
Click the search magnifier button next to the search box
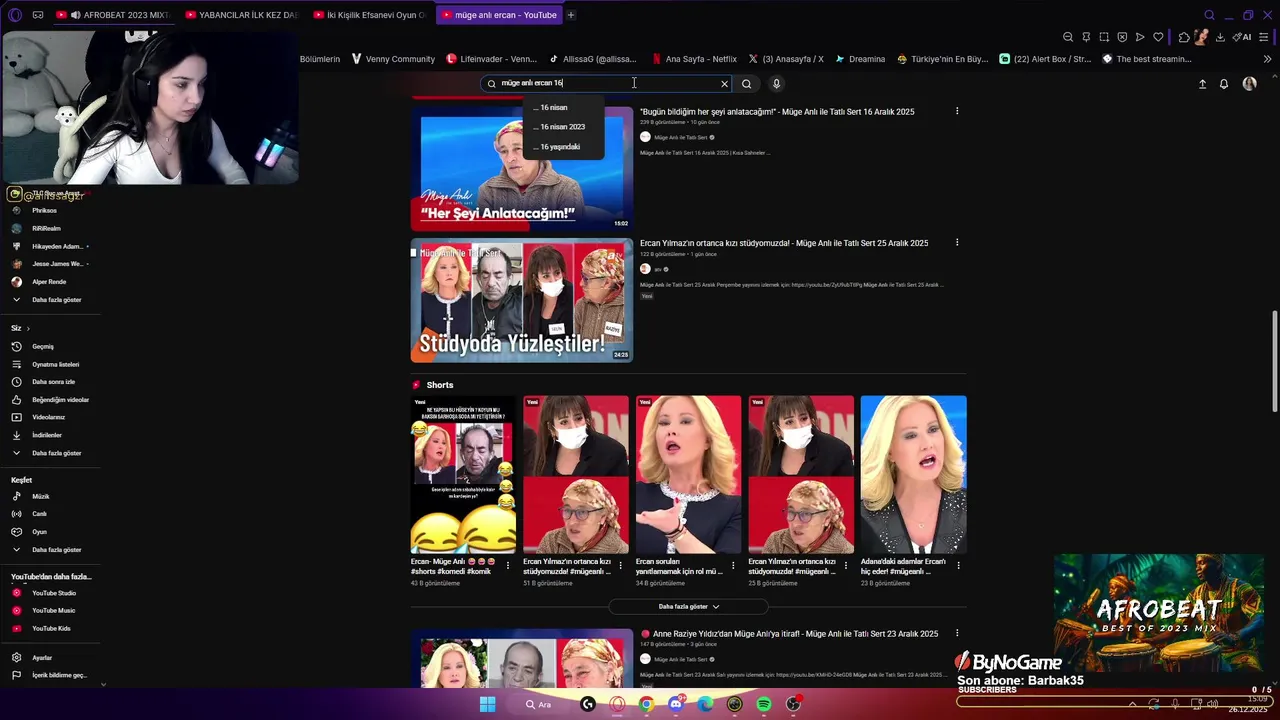click(746, 84)
